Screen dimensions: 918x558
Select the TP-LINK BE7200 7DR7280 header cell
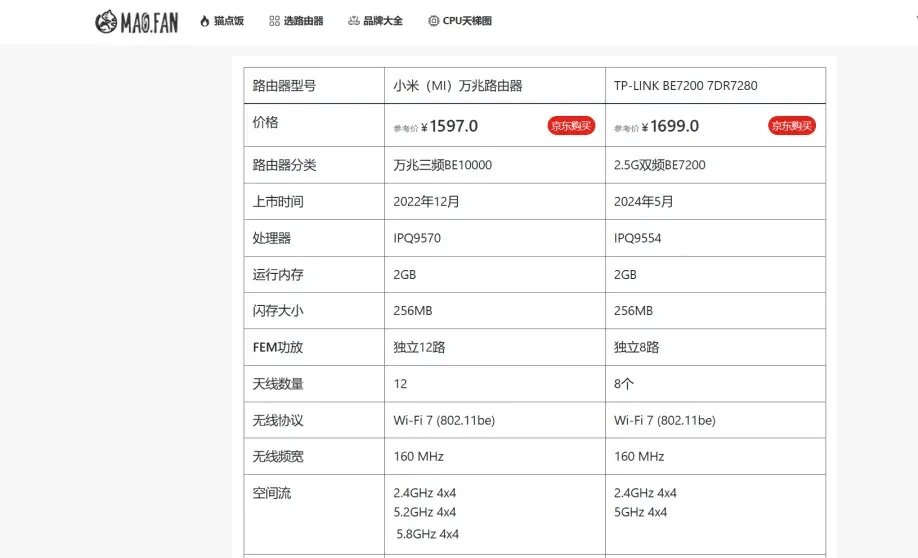(715, 85)
